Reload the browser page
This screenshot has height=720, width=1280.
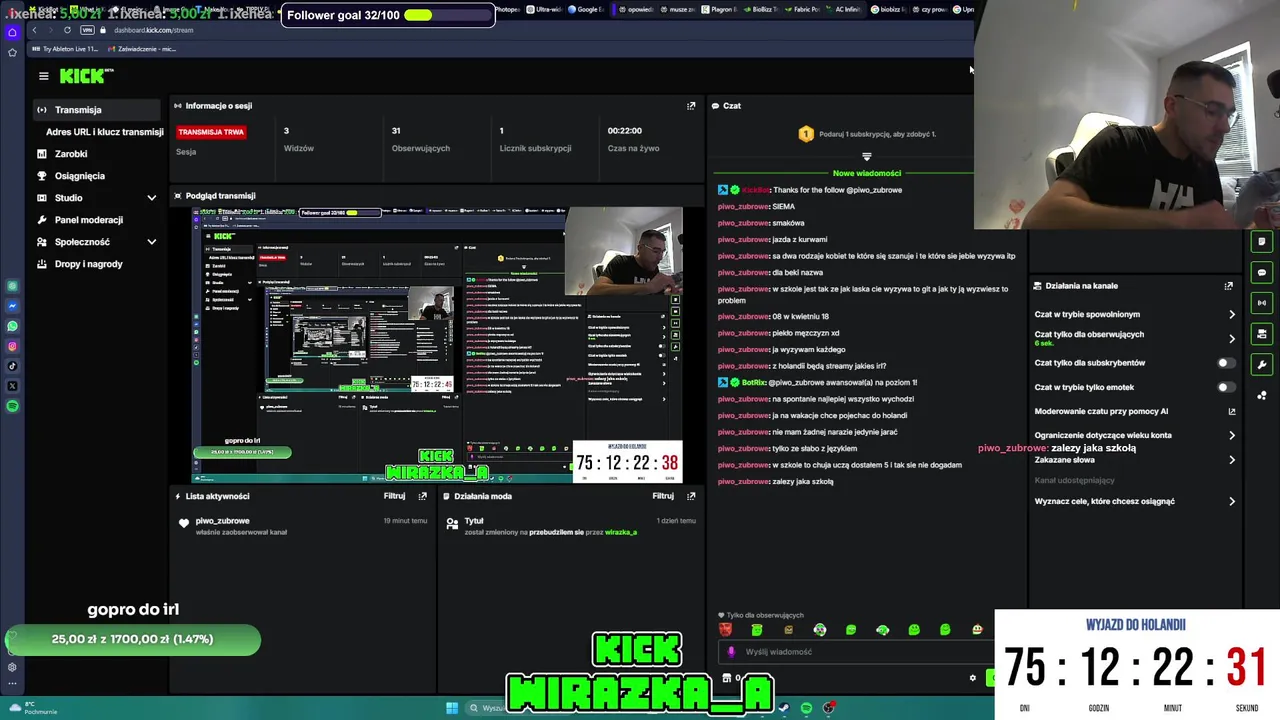click(x=67, y=30)
